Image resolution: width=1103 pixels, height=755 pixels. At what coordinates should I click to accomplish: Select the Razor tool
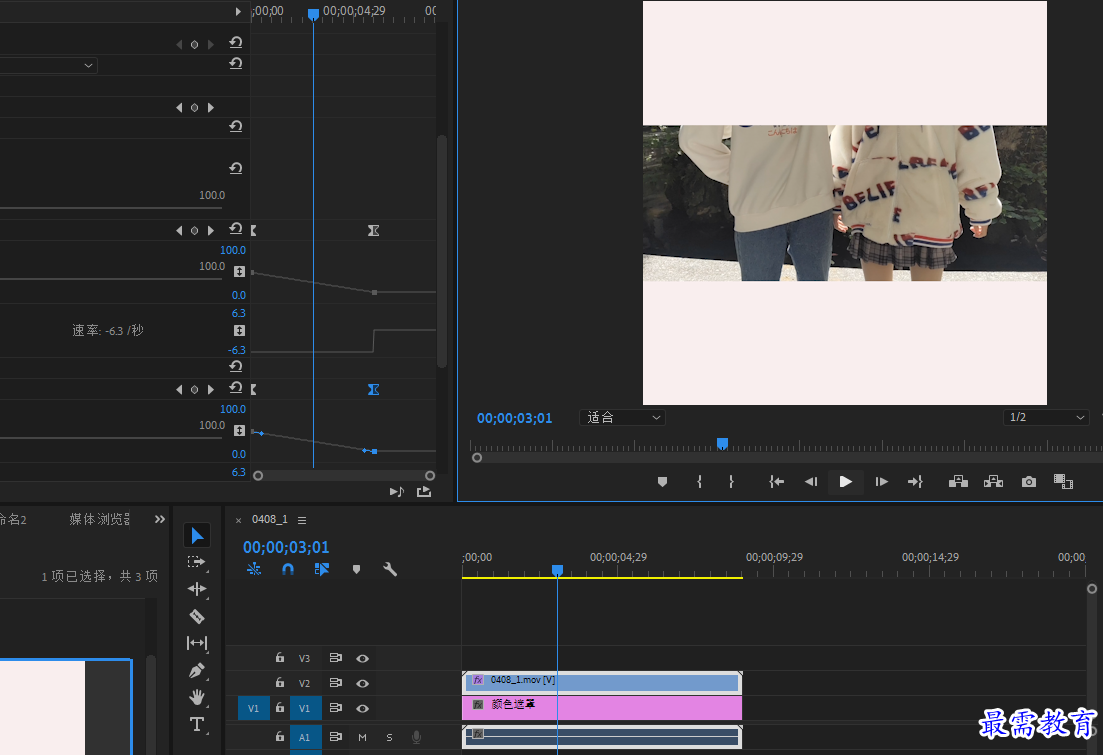(x=197, y=616)
